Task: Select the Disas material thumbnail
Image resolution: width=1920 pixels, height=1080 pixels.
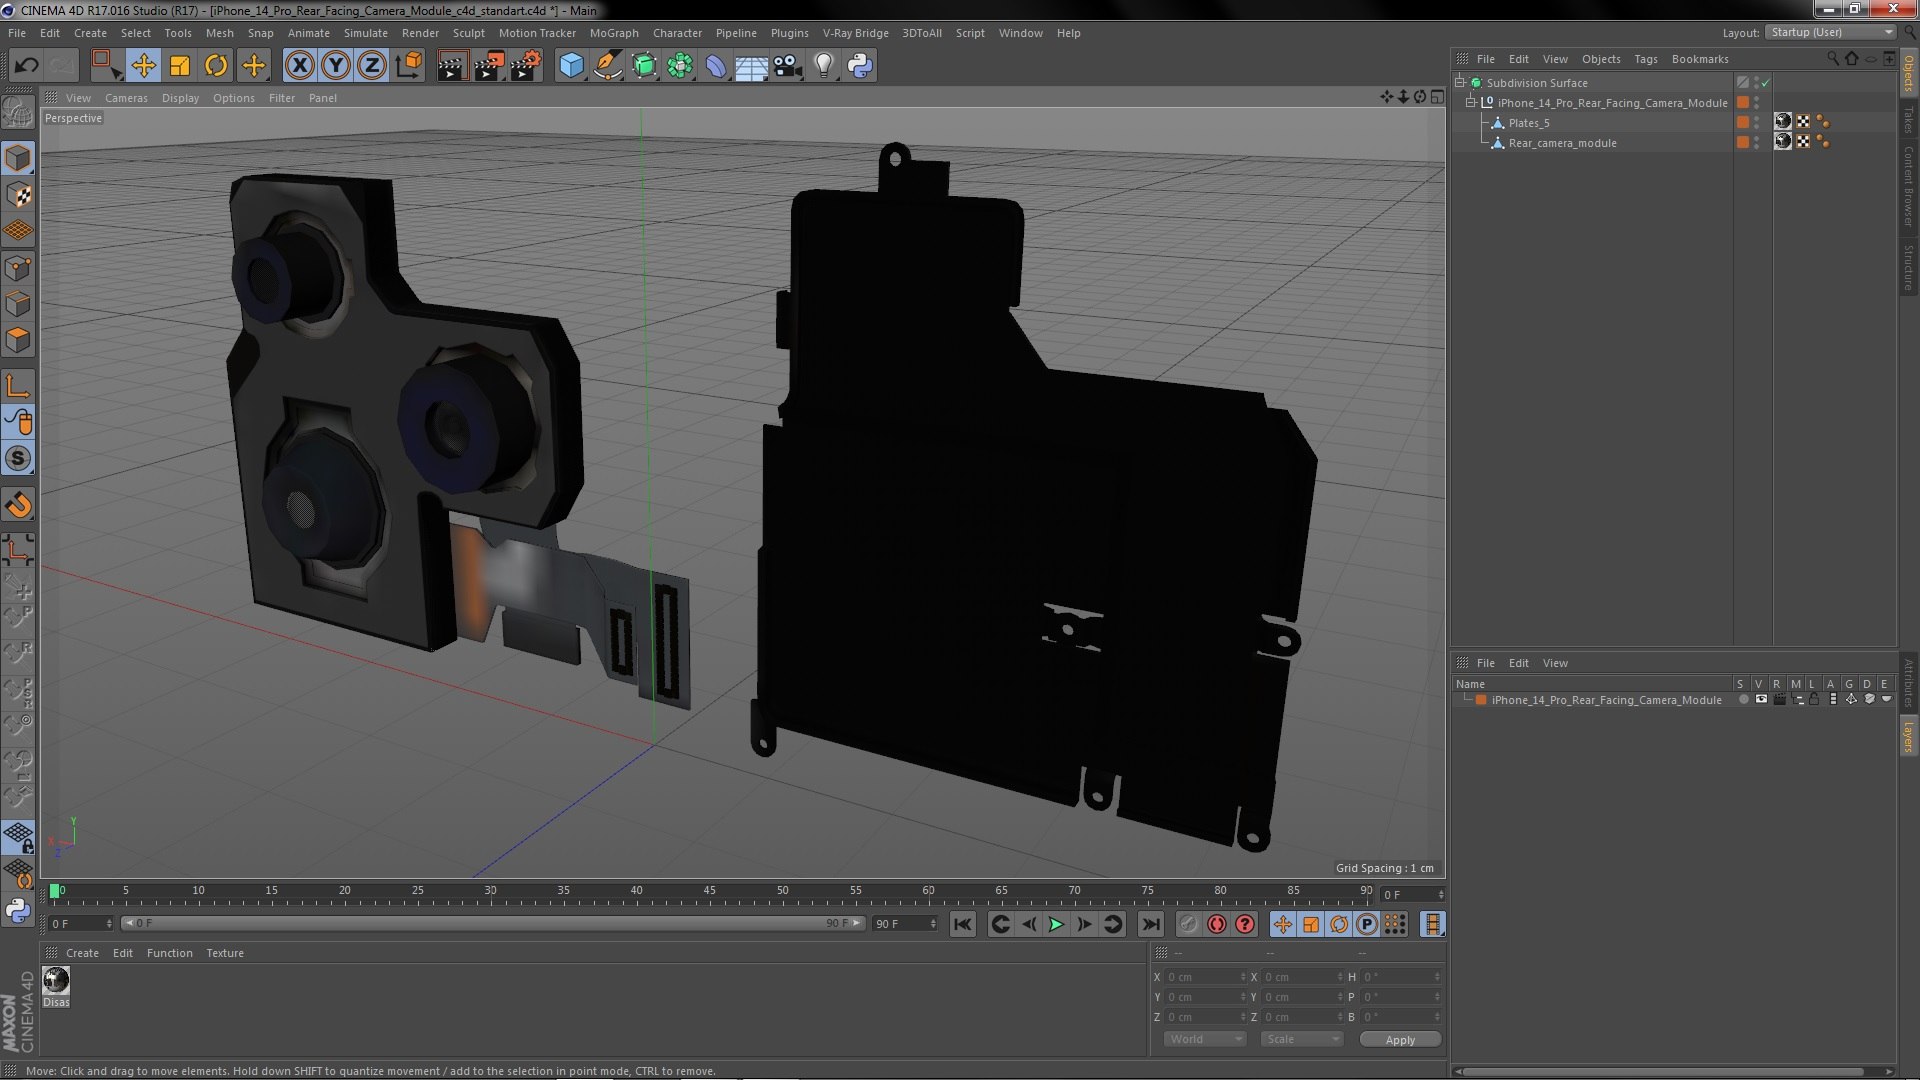Action: coord(56,982)
